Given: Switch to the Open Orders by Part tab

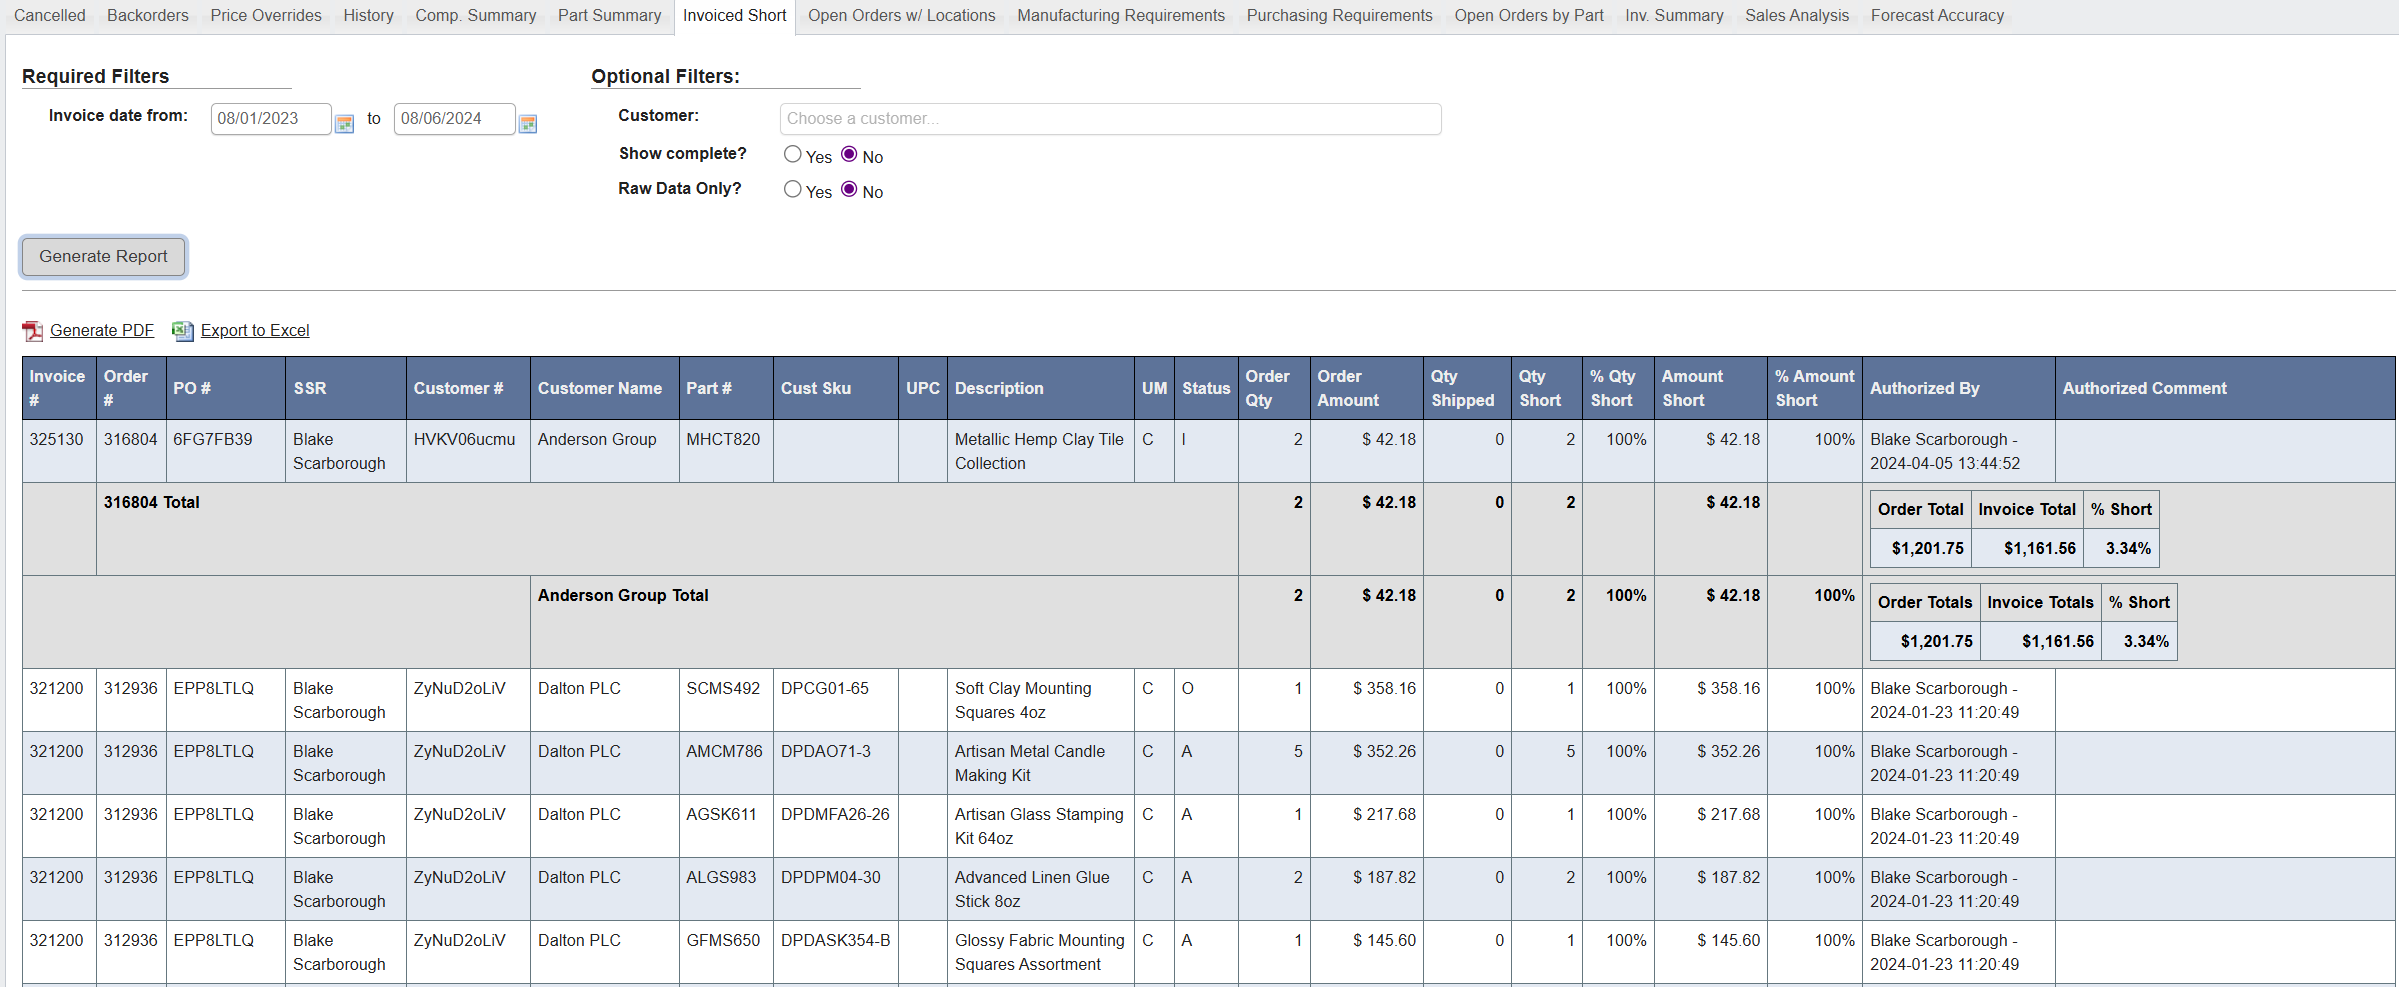Looking at the screenshot, I should [x=1528, y=15].
